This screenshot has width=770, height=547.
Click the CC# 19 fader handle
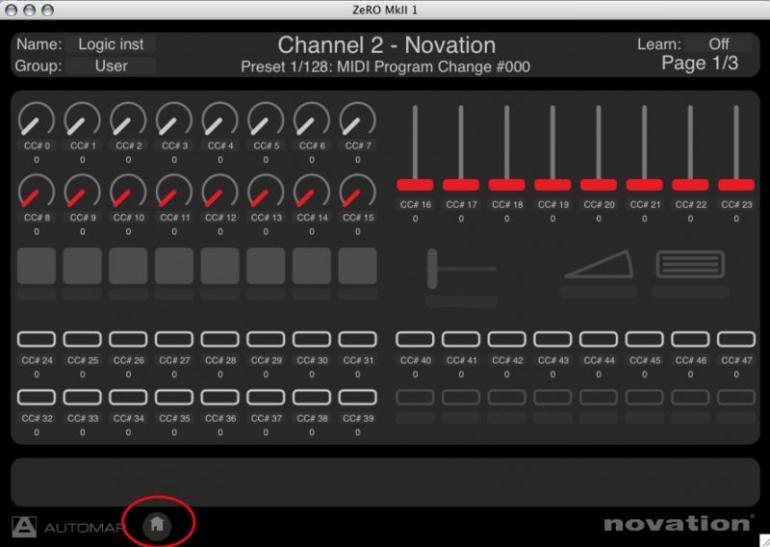tap(552, 185)
